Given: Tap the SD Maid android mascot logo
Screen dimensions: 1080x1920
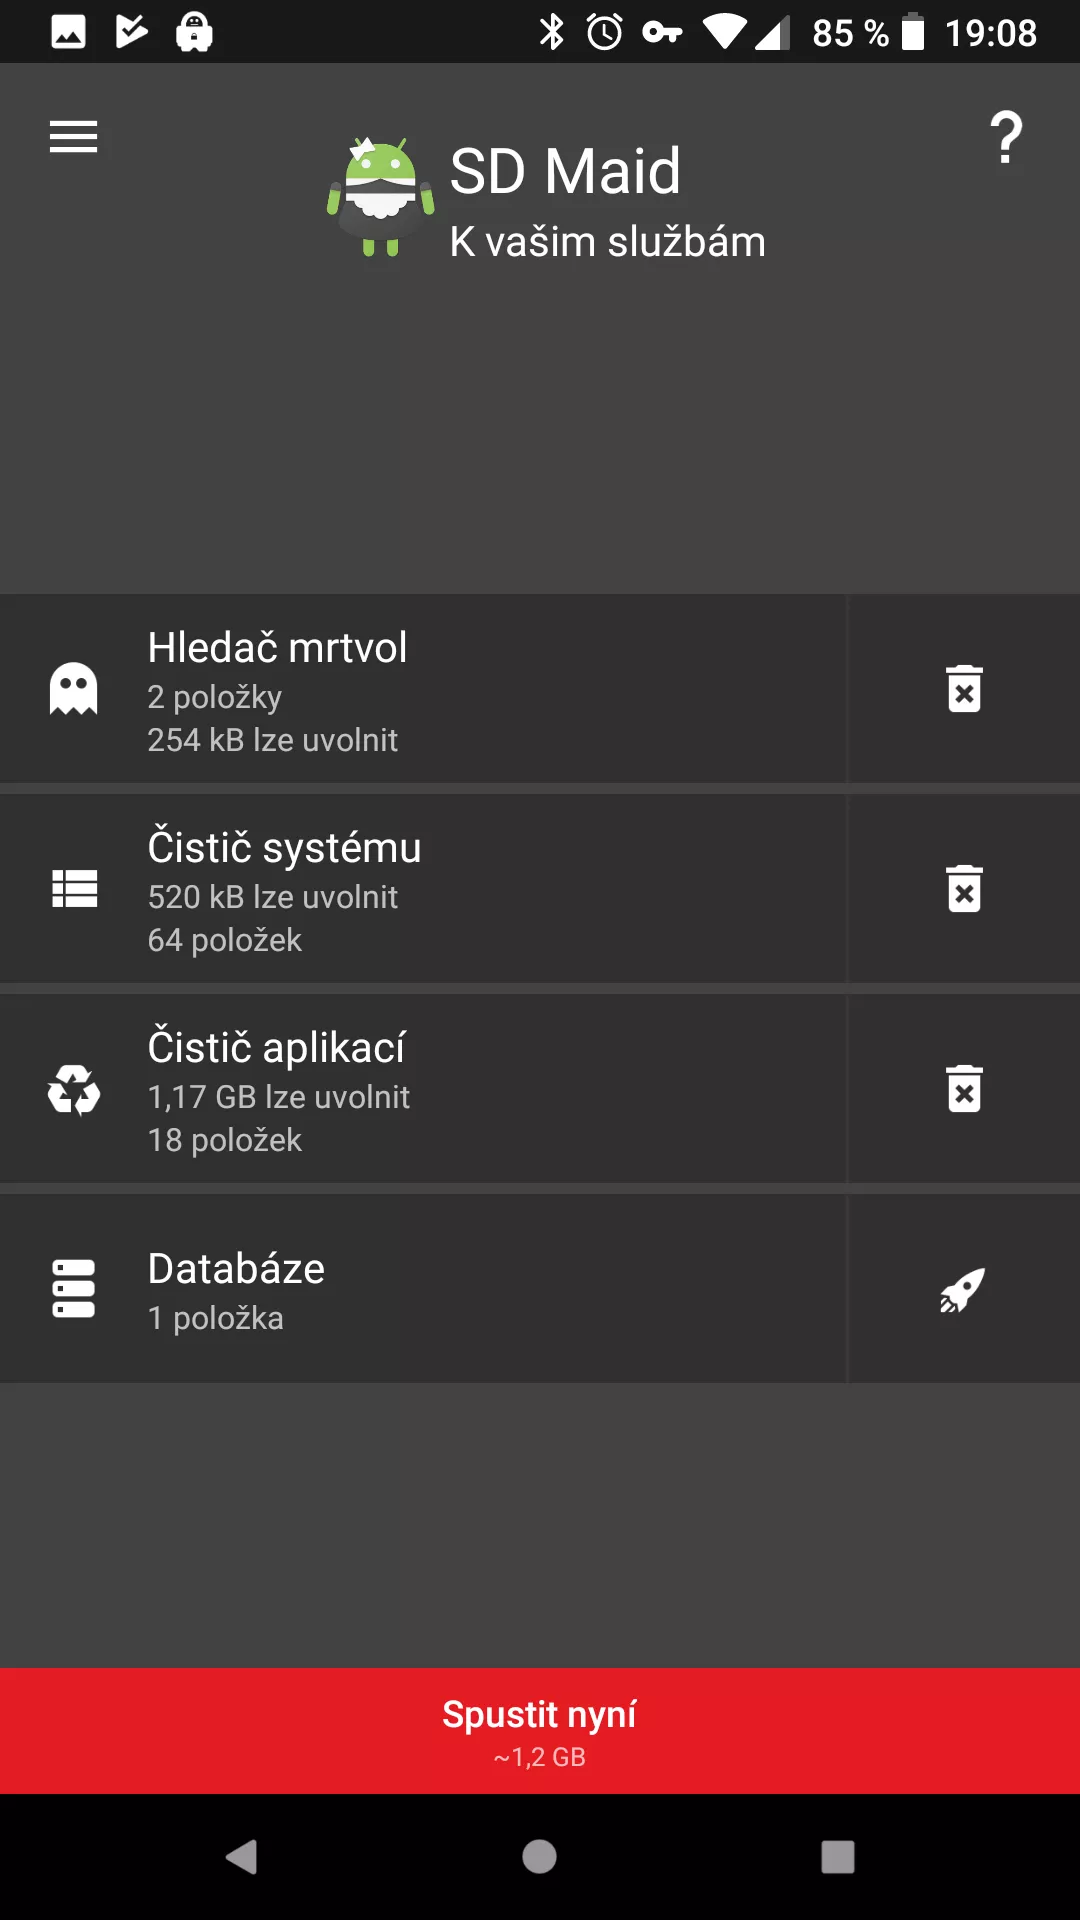Looking at the screenshot, I should (381, 197).
